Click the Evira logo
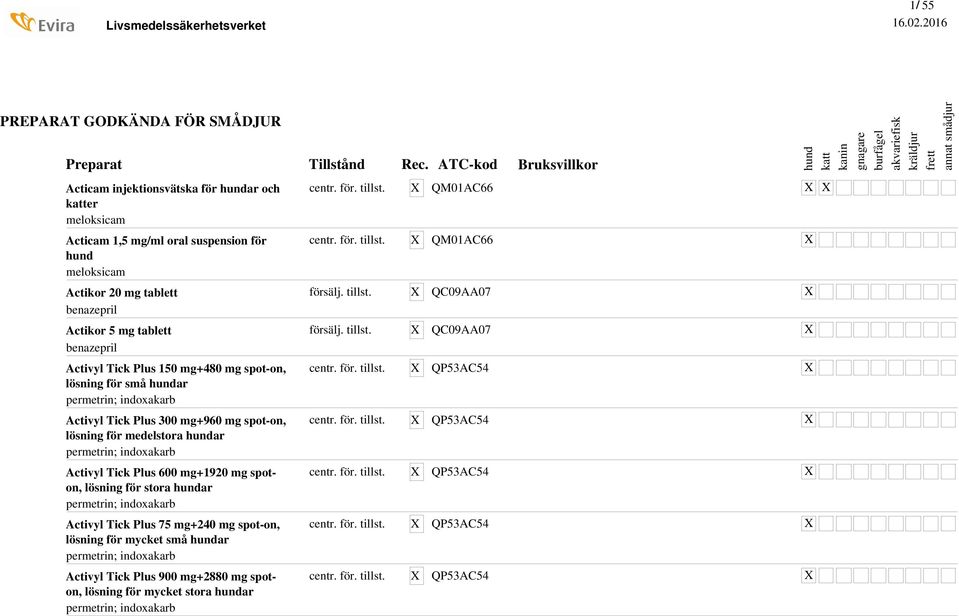The image size is (959, 616). coord(41,22)
